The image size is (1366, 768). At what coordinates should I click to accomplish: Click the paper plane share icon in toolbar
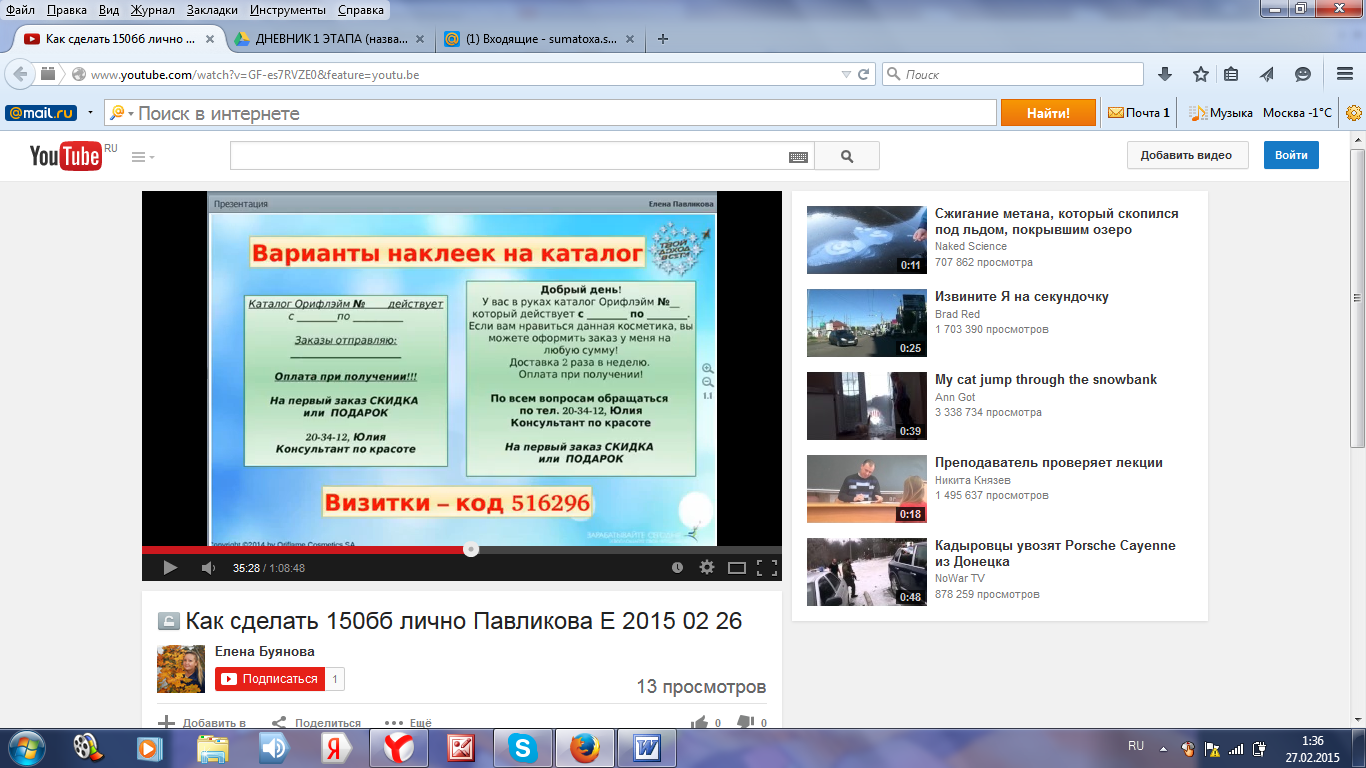click(x=1266, y=74)
